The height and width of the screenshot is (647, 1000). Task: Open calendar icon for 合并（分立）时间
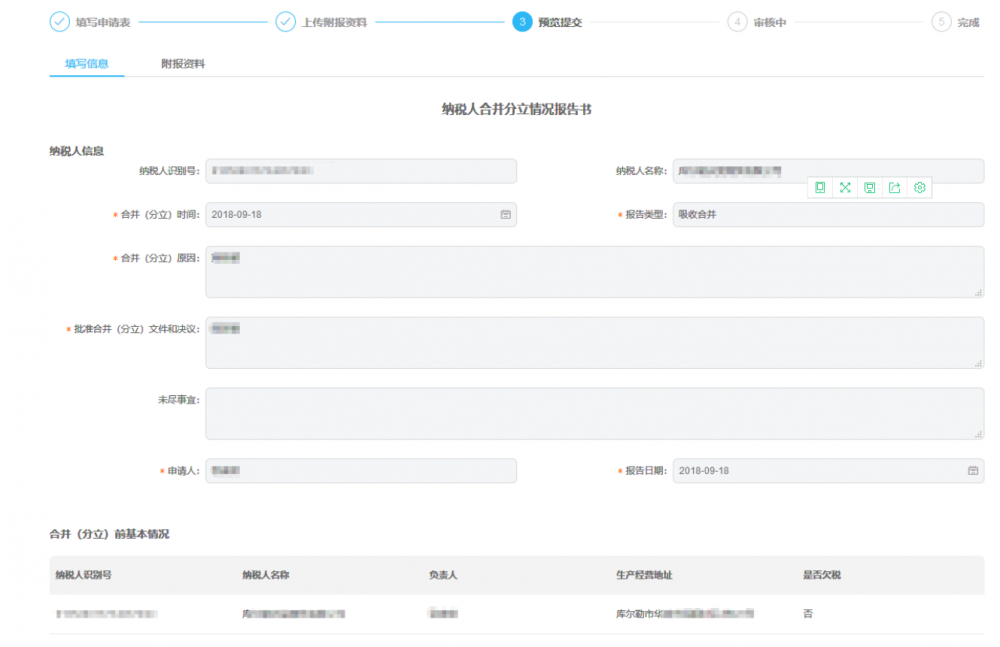[505, 215]
